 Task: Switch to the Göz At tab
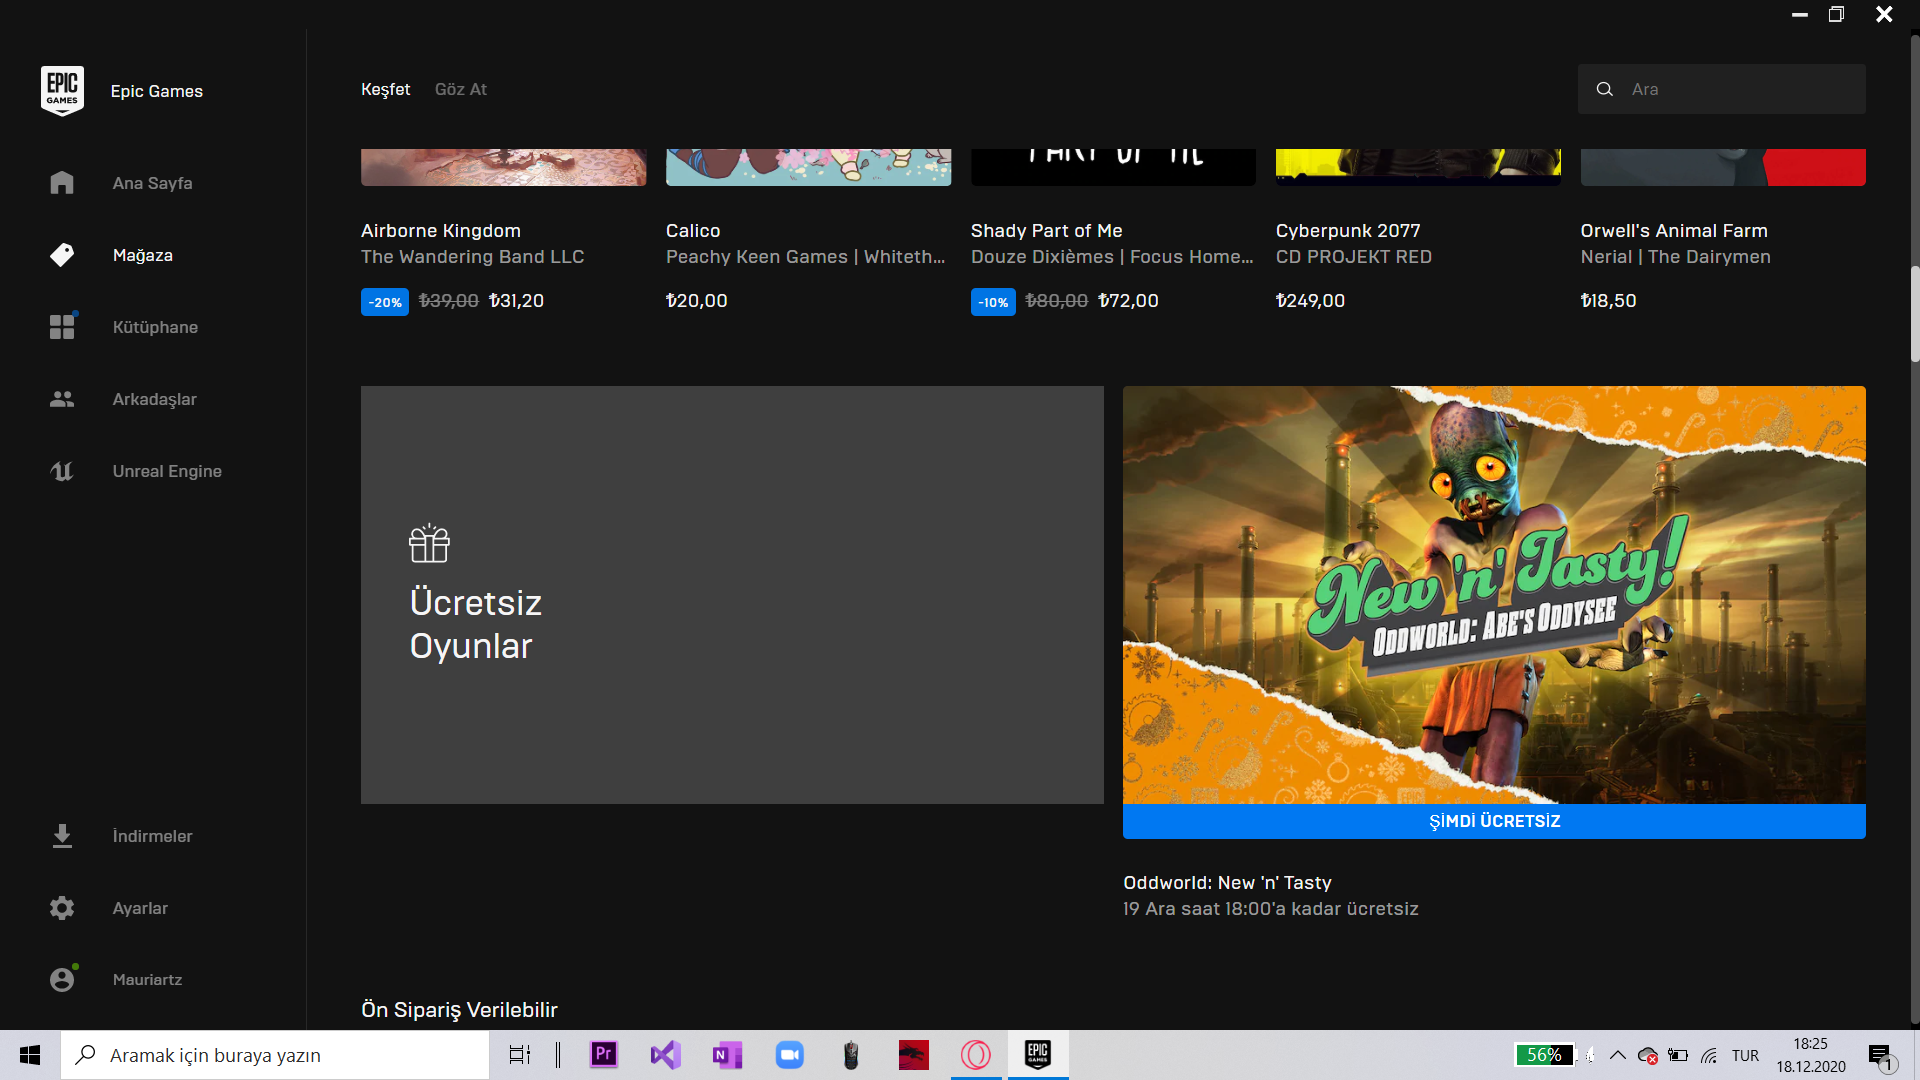click(x=460, y=89)
